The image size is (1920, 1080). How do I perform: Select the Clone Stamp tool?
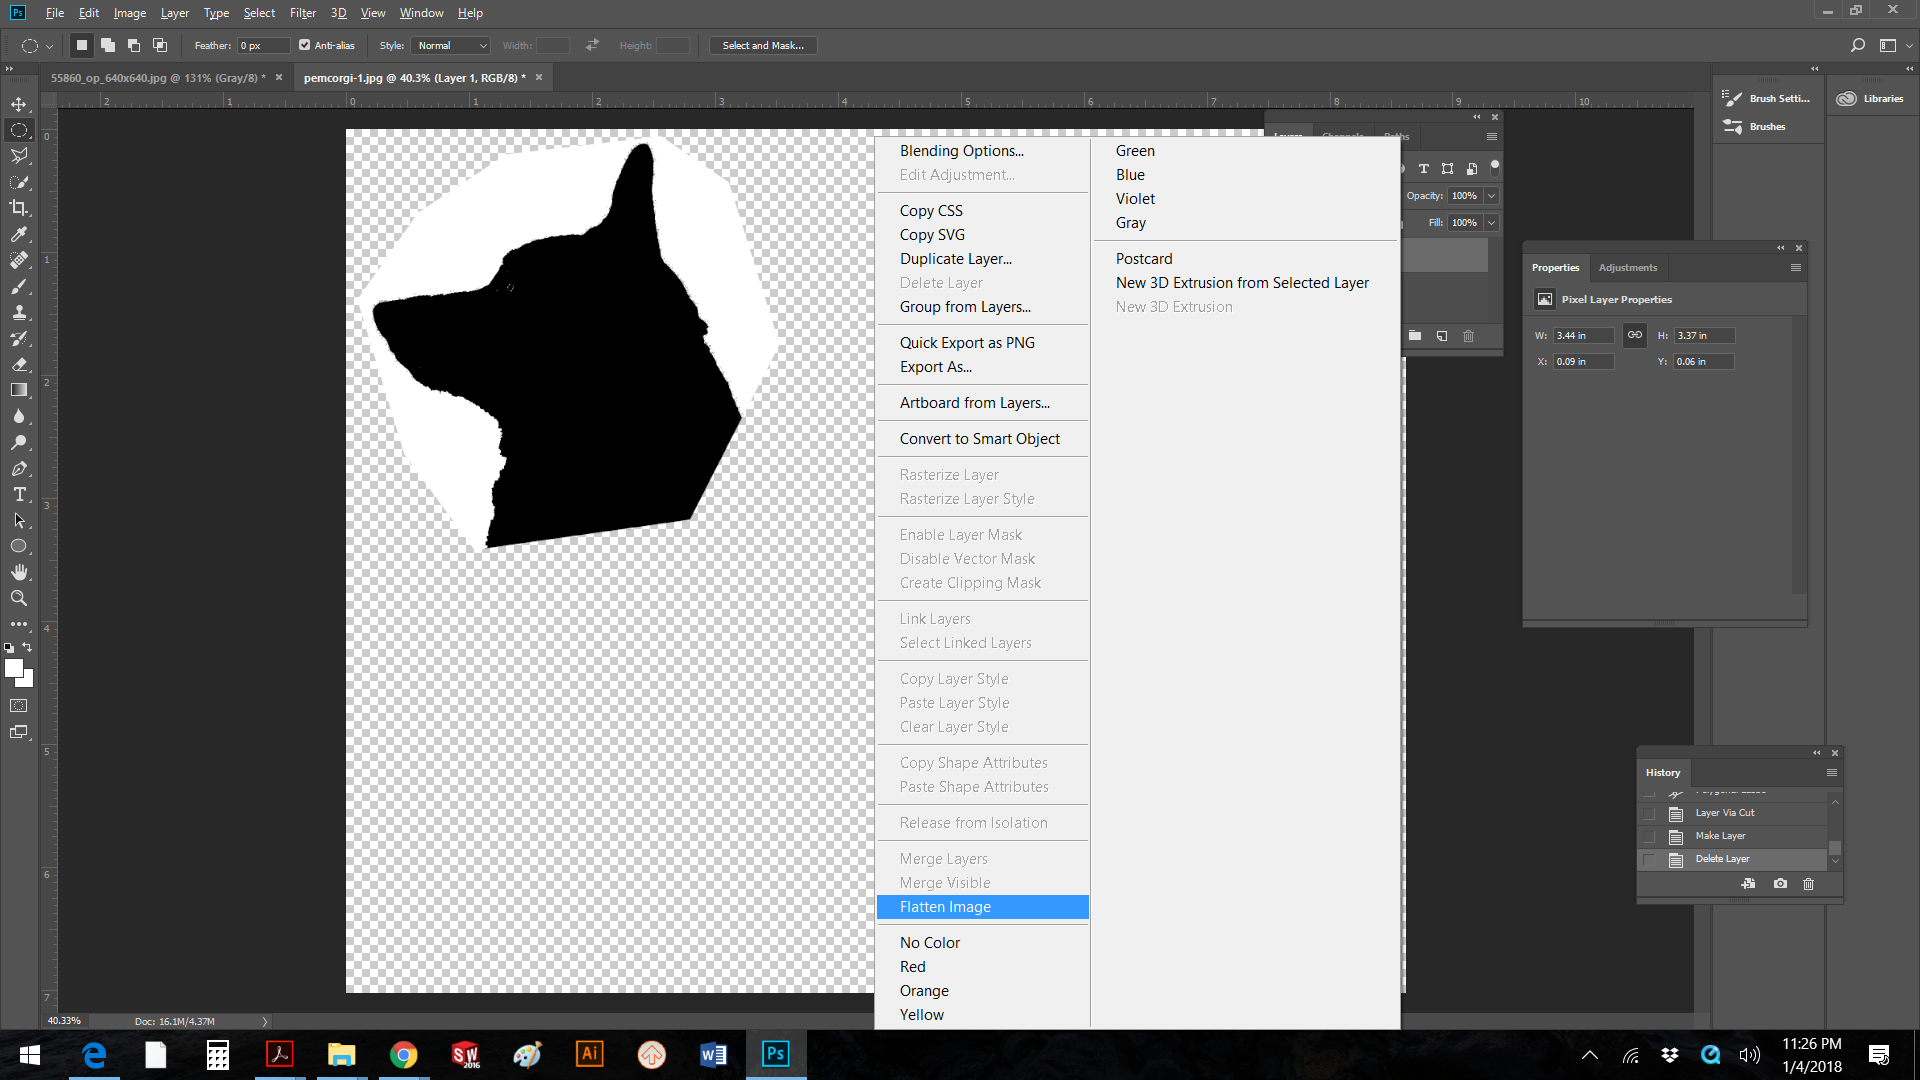(x=19, y=312)
